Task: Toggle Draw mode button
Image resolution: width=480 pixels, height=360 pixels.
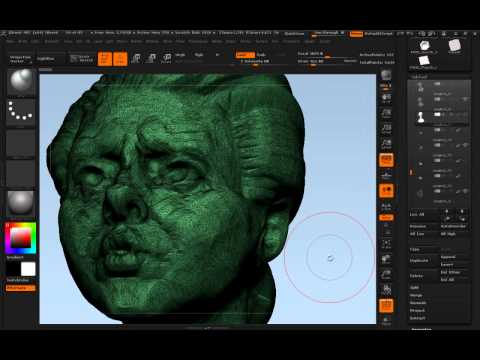Action: (x=120, y=59)
